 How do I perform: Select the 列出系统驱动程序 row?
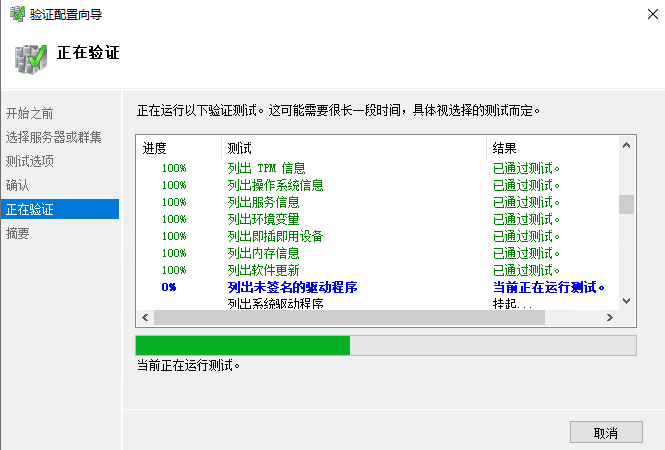[x=377, y=303]
